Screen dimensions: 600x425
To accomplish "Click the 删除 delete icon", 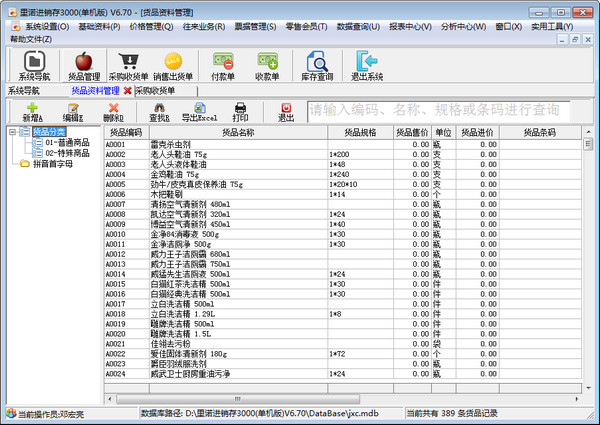I will [x=113, y=111].
